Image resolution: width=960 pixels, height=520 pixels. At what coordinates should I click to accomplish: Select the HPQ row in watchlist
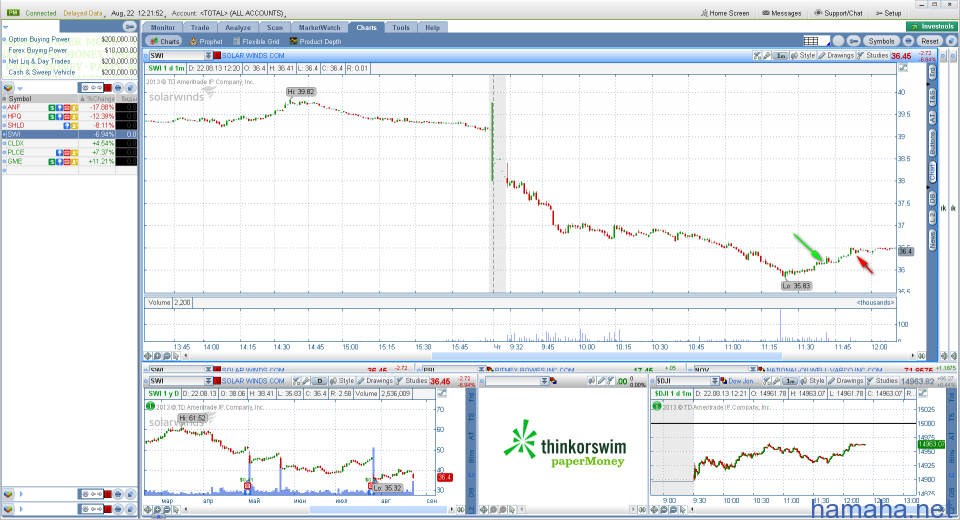tap(69, 116)
